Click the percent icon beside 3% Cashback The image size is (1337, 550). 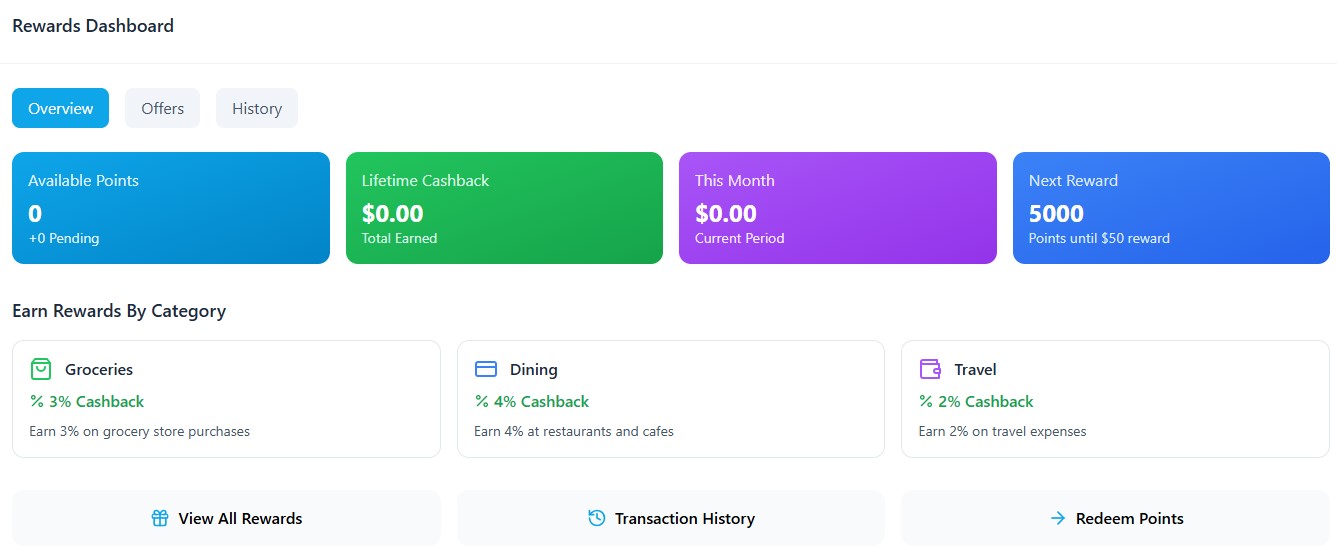point(37,401)
